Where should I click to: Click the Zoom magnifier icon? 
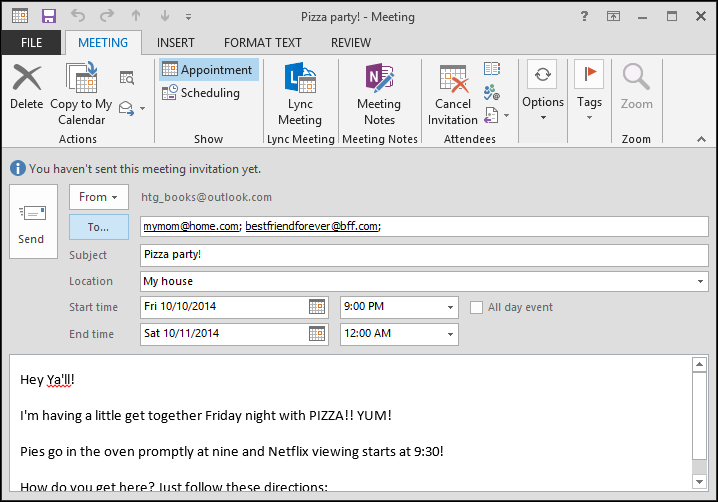coord(636,77)
